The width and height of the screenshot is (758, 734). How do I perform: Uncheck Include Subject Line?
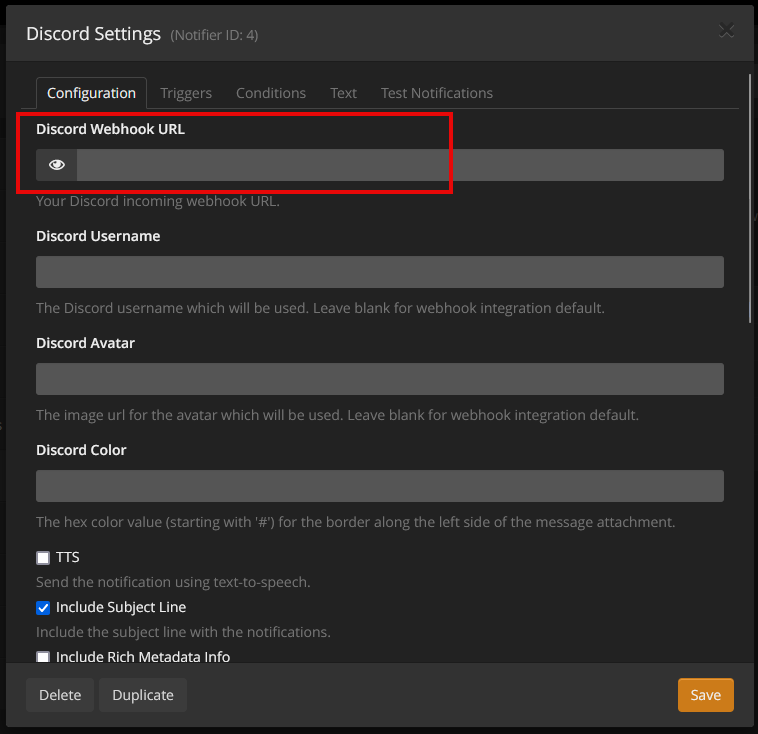(x=43, y=608)
